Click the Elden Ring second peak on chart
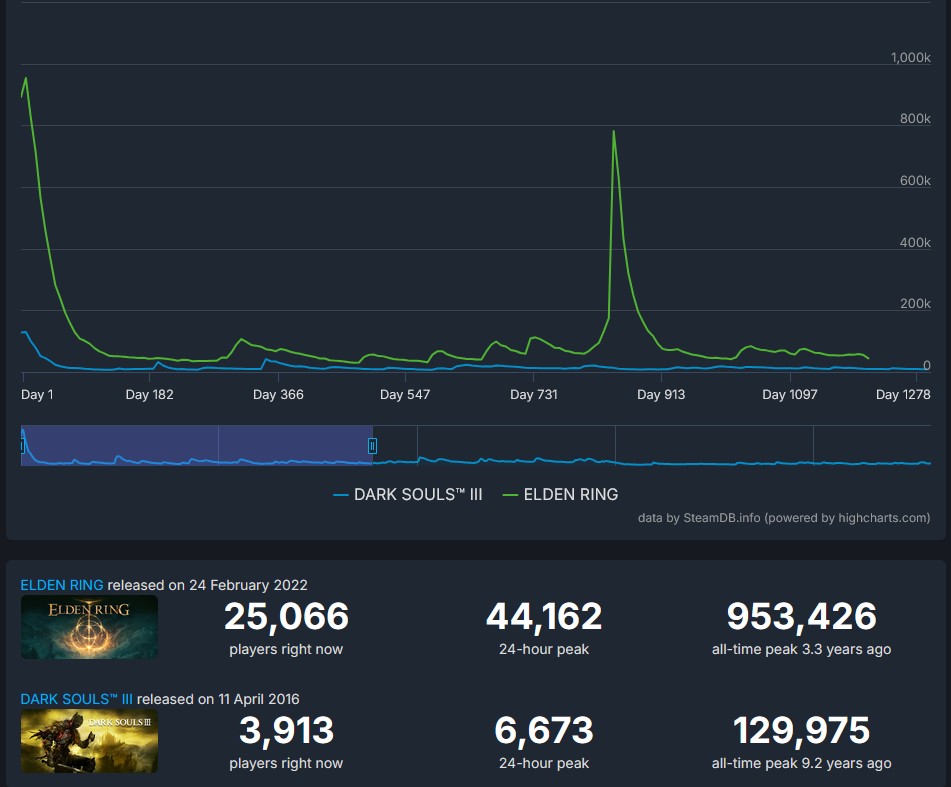The height and width of the screenshot is (787, 951). click(614, 132)
